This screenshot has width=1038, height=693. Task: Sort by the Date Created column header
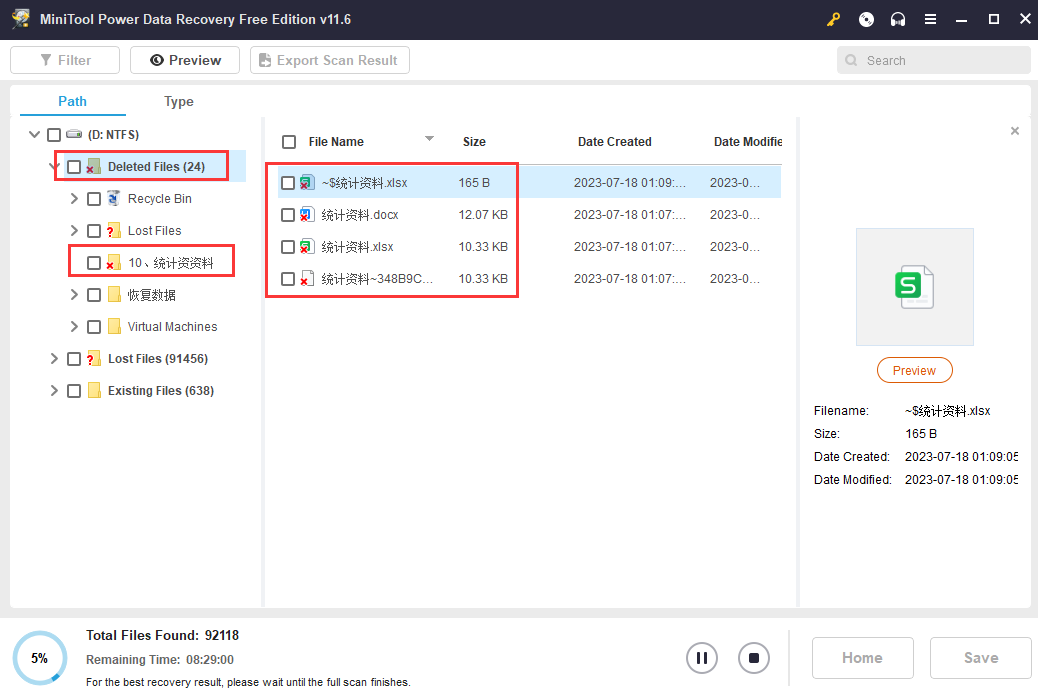coord(614,142)
